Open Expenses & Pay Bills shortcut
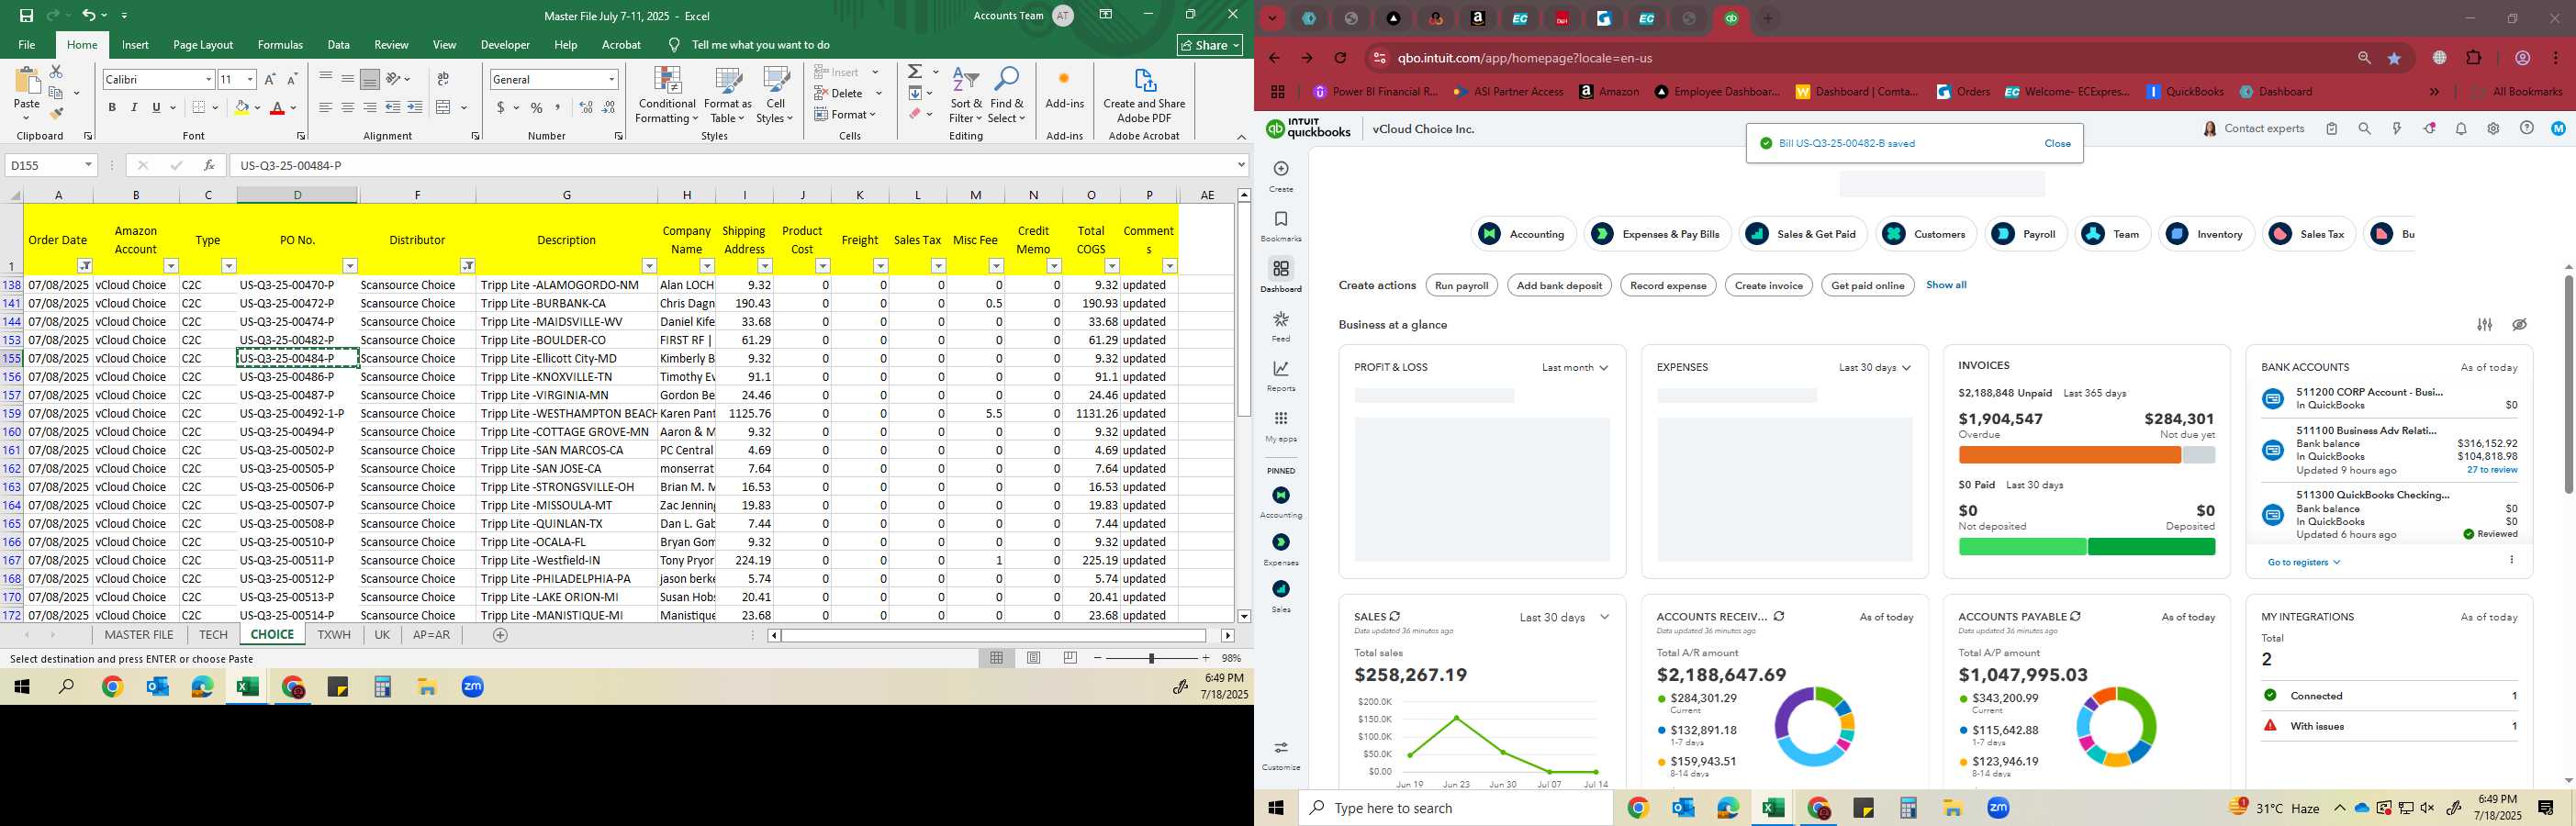 pos(1658,234)
